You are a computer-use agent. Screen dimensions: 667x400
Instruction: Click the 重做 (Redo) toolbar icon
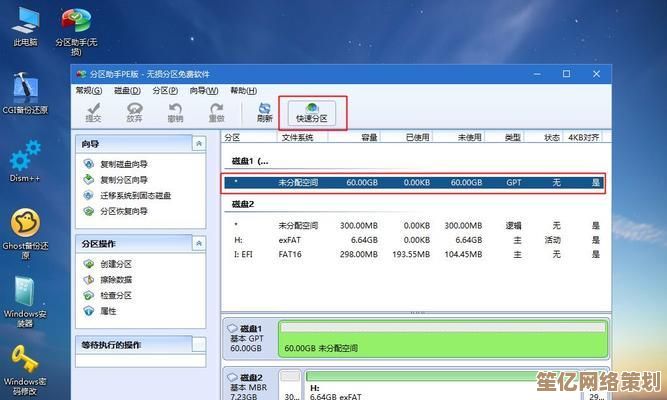pyautogui.click(x=215, y=112)
